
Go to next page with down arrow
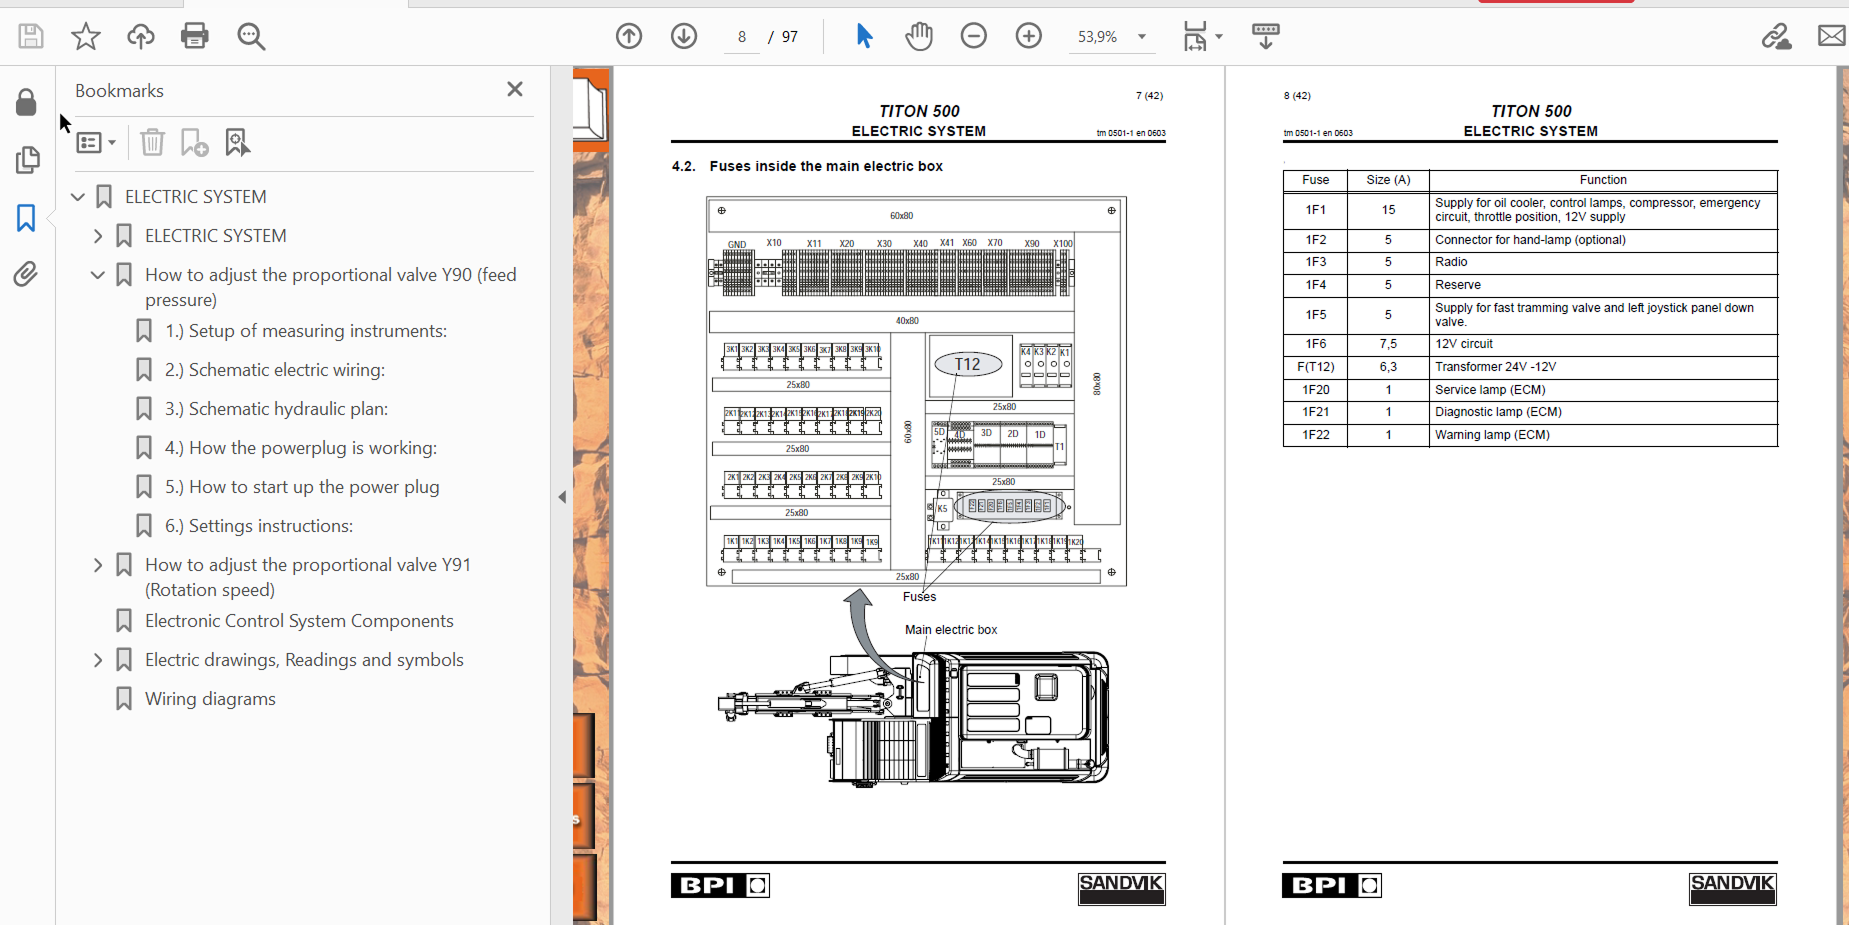tap(684, 37)
